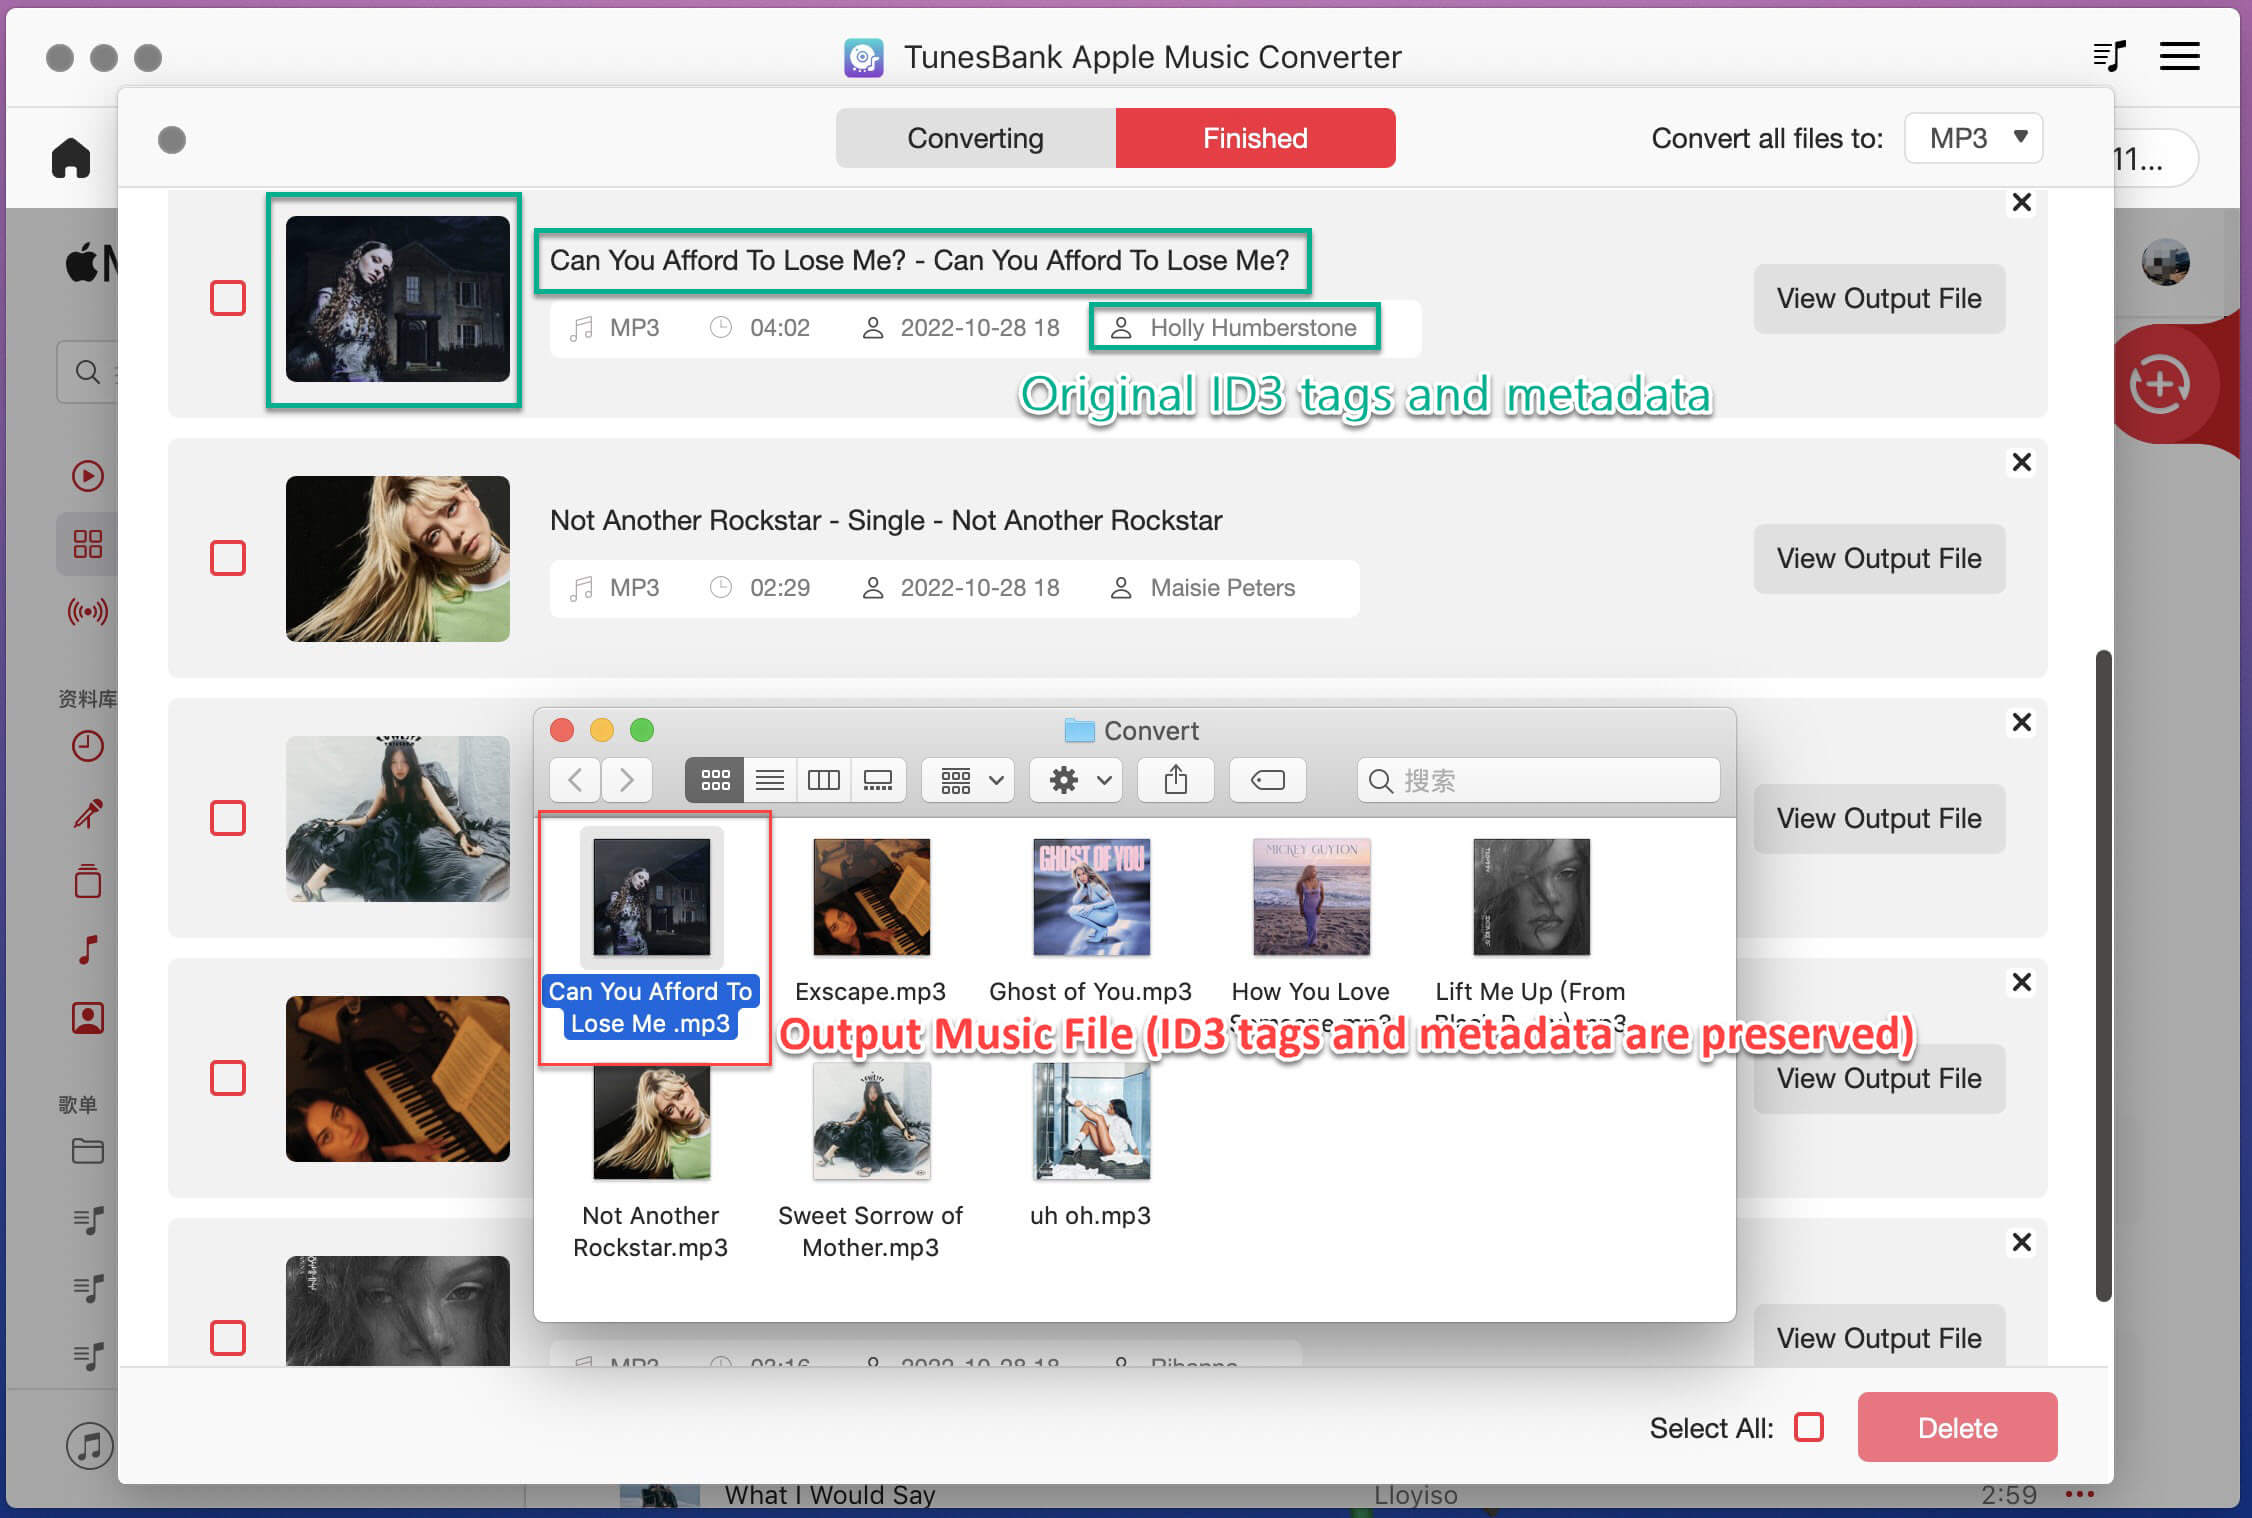Check the checkbox beside the black dress cover
Screen dimensions: 2252x1518
pyautogui.click(x=228, y=818)
